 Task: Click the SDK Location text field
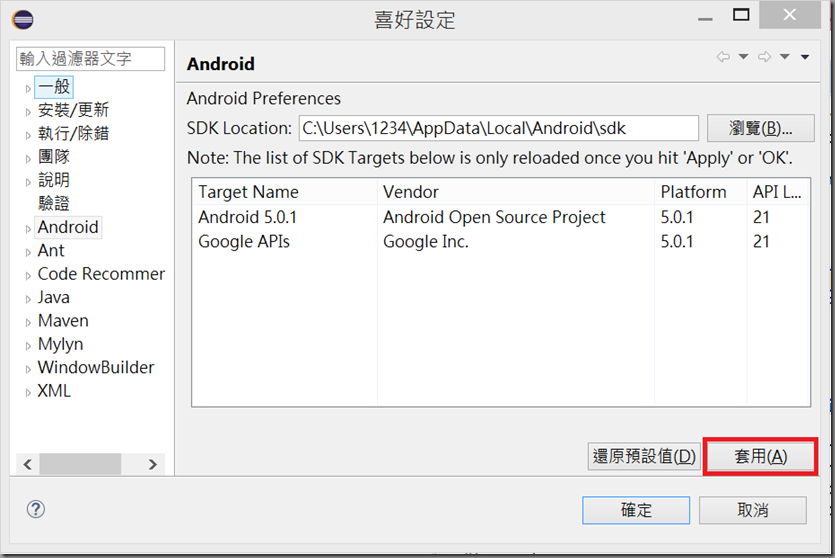coord(497,128)
